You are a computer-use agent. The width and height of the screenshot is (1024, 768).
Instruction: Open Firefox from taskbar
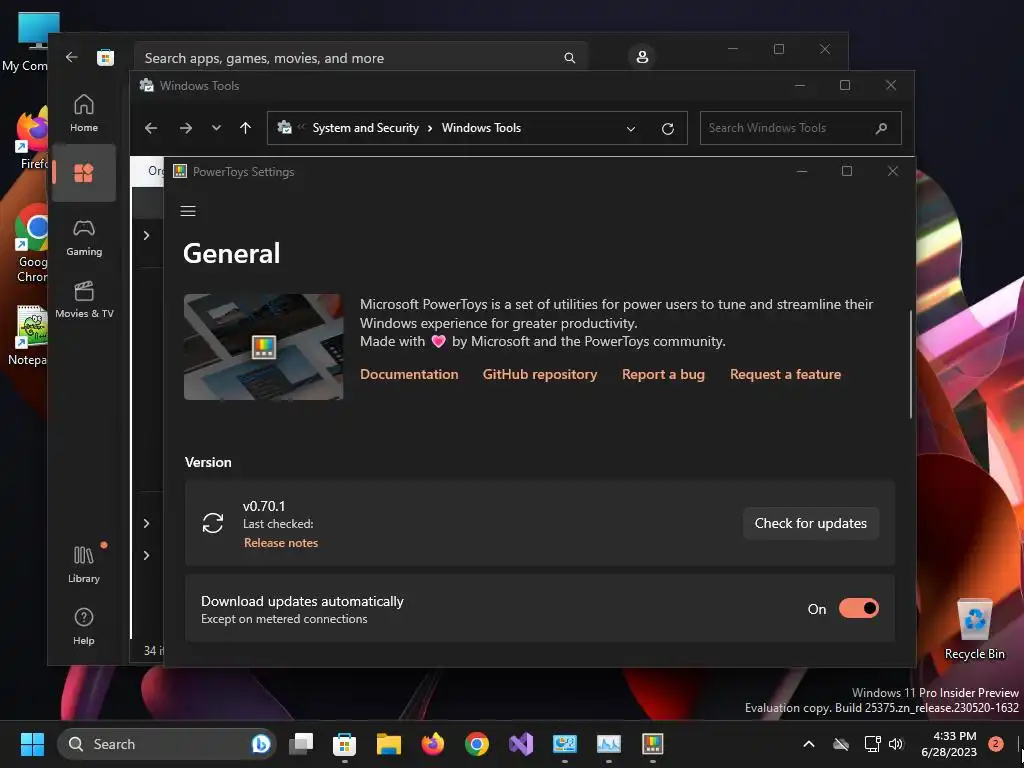[x=432, y=744]
